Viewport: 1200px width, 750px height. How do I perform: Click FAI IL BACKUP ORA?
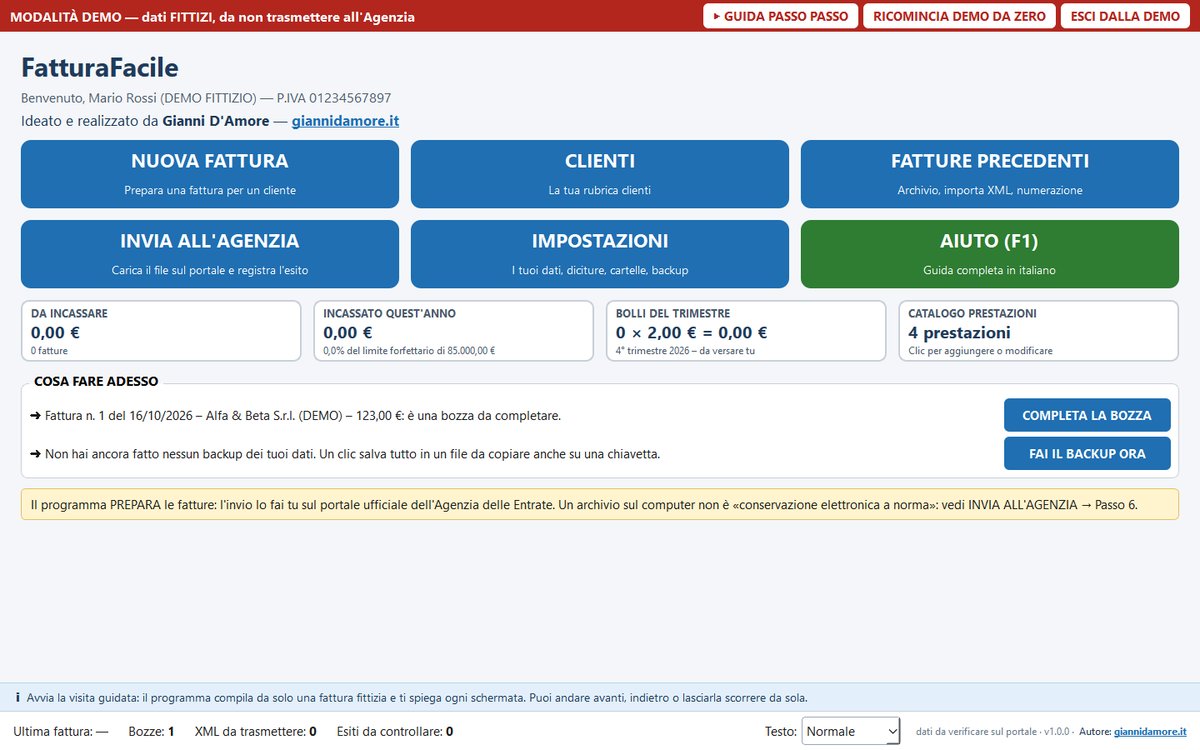pos(1087,453)
